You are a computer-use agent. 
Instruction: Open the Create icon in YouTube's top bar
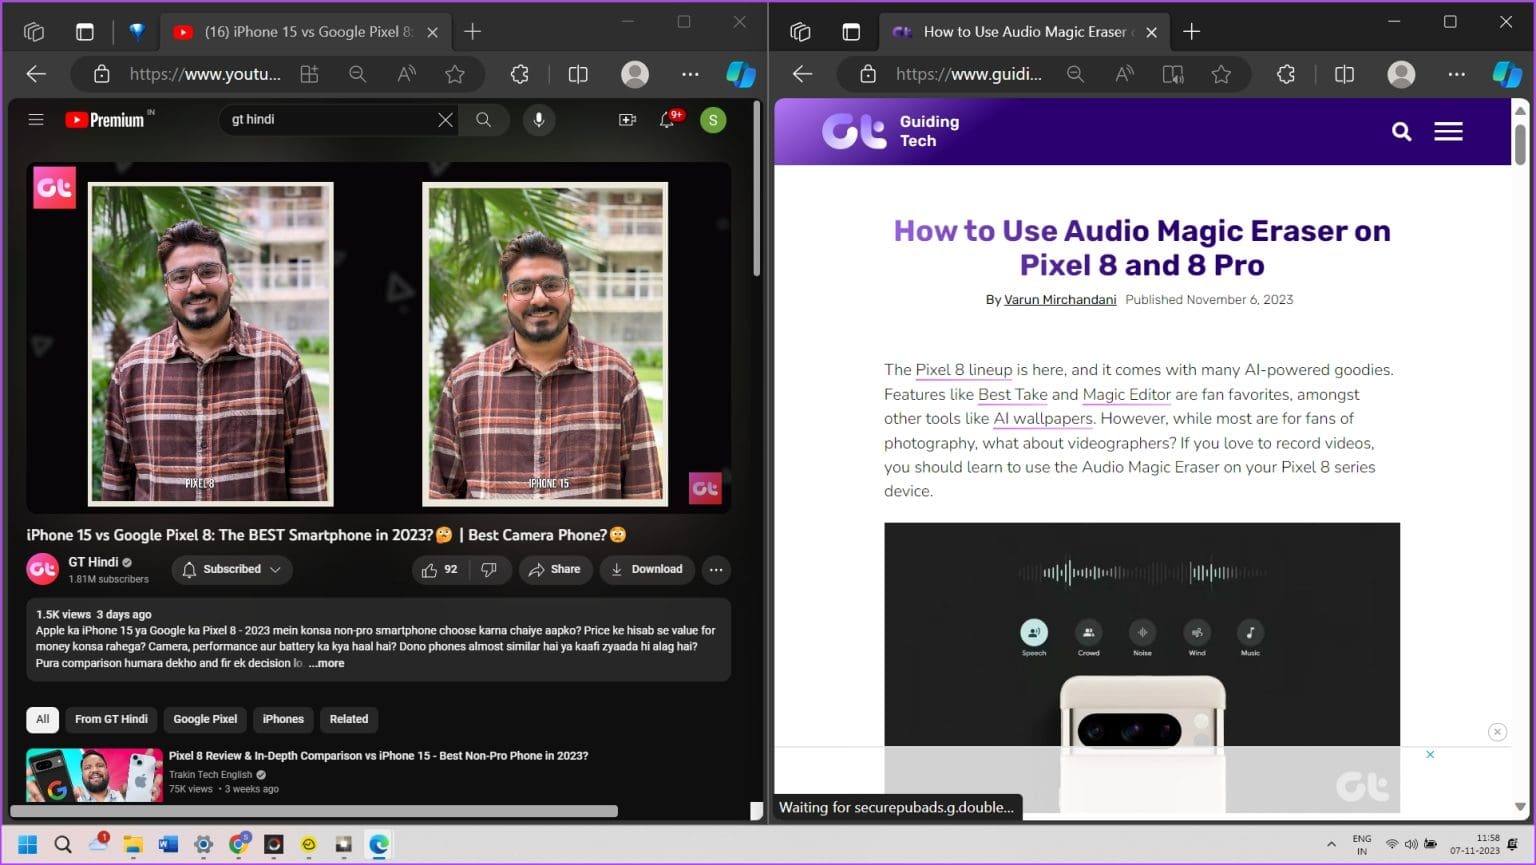(627, 120)
